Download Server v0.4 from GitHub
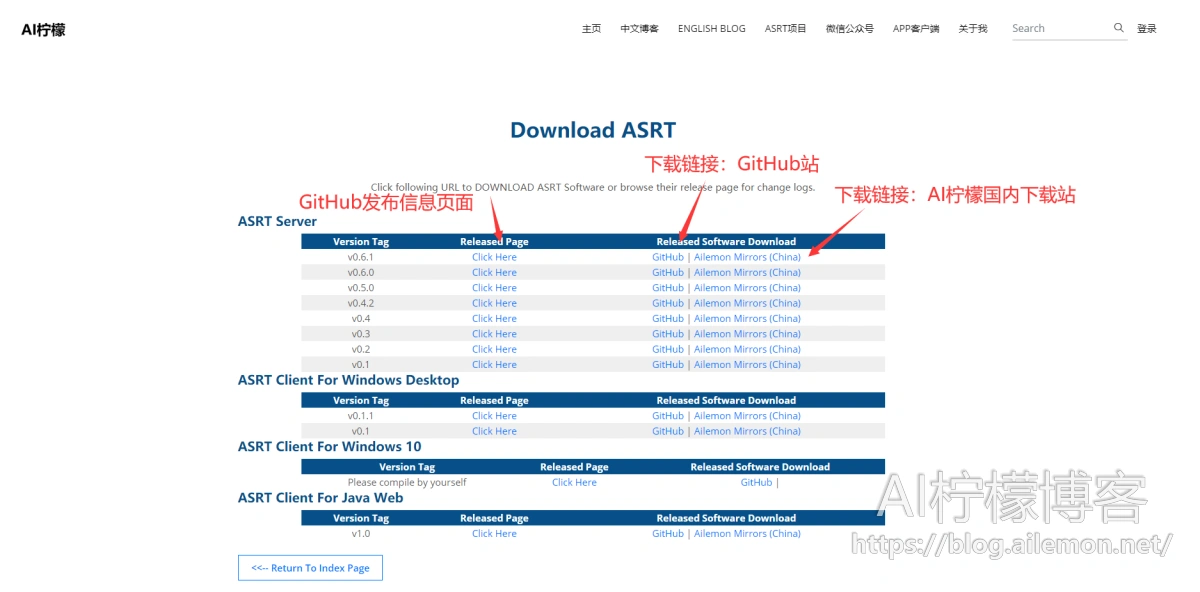This screenshot has width=1200, height=592. pos(668,319)
